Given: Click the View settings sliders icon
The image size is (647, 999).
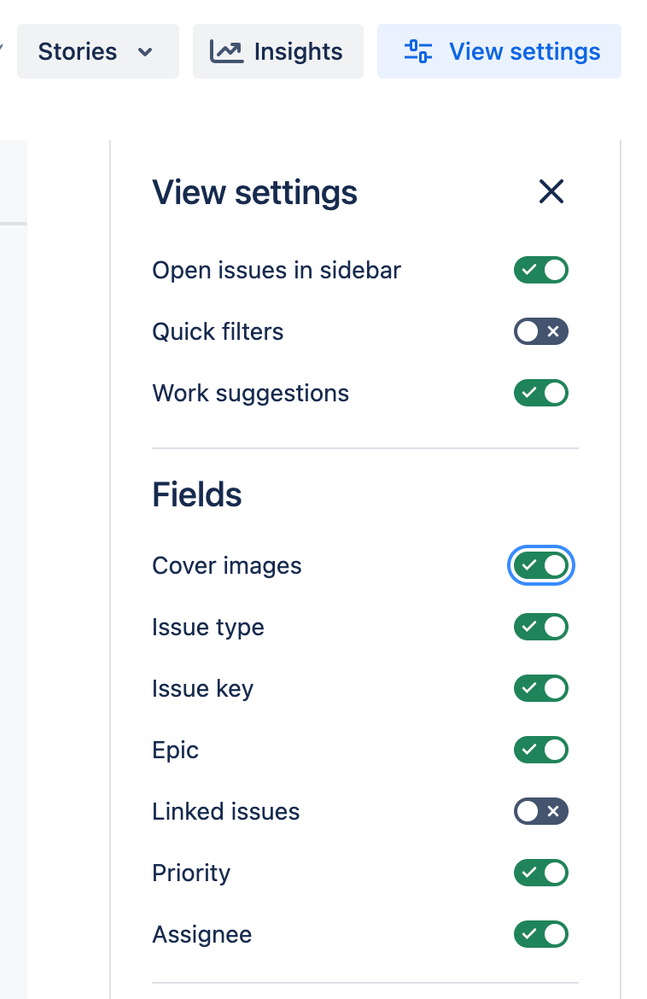Looking at the screenshot, I should [418, 52].
